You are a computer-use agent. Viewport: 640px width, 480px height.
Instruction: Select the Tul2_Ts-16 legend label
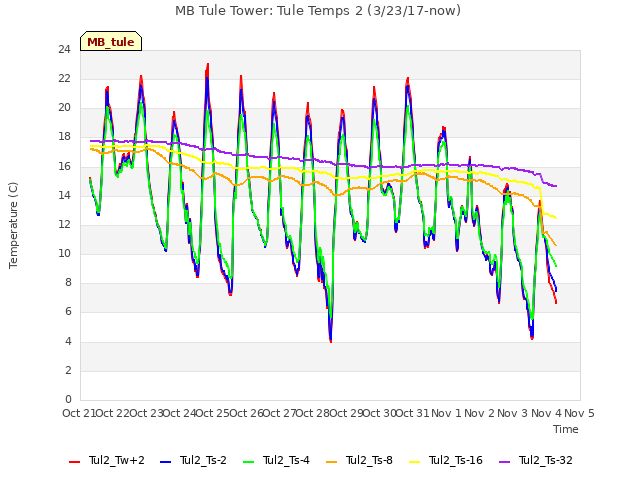click(x=456, y=460)
